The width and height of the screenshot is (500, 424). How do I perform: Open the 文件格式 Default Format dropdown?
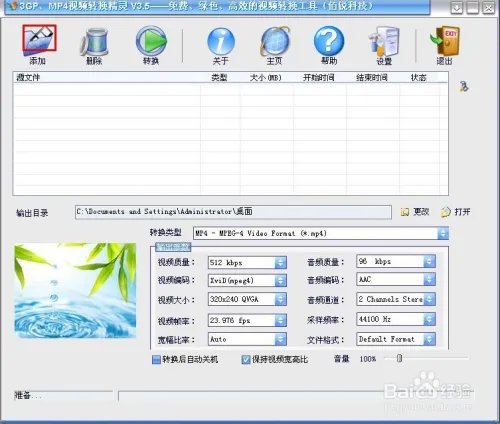coord(429,339)
